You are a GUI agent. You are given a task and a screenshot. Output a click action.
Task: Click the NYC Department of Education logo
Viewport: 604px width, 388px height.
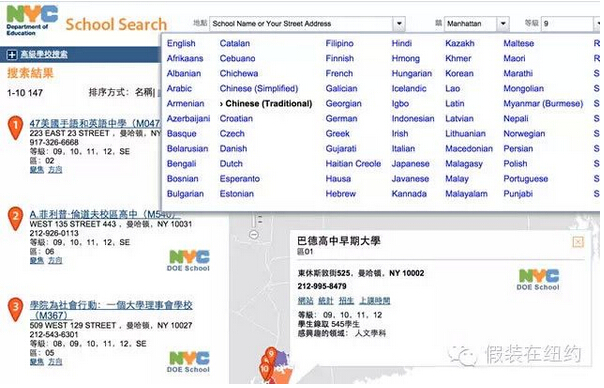[32, 21]
